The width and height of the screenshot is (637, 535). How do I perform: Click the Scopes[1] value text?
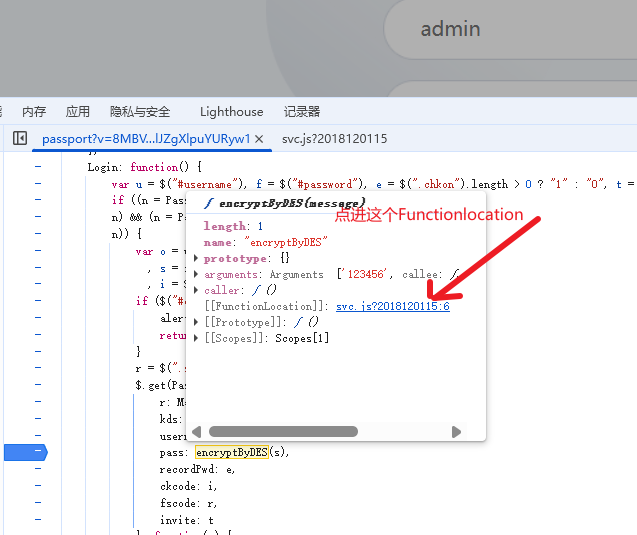(x=302, y=338)
